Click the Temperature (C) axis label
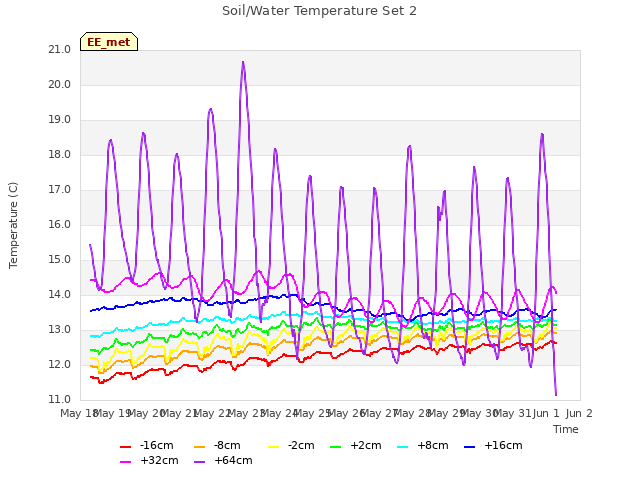 tap(13, 225)
